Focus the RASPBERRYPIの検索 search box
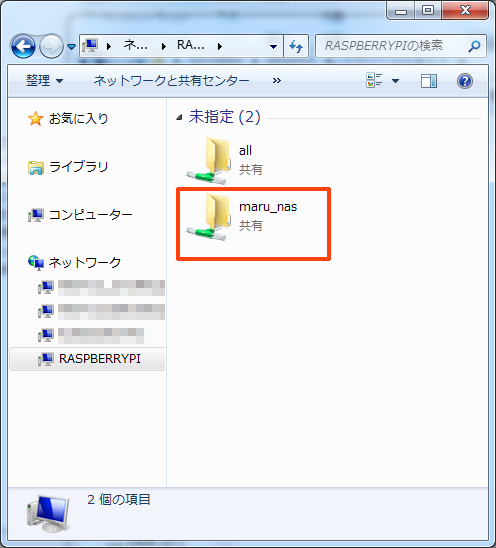 [x=401, y=46]
